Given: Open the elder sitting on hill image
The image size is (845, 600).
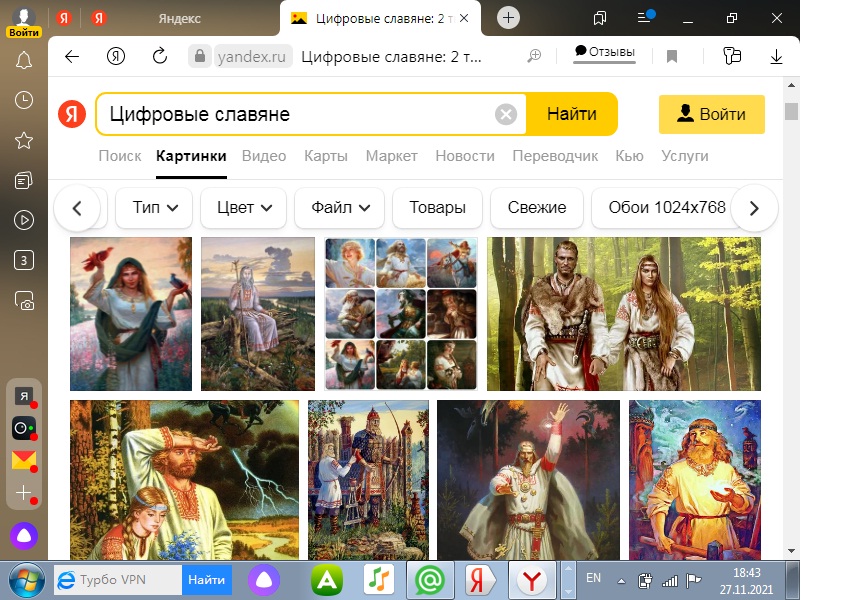Looking at the screenshot, I should pos(258,314).
